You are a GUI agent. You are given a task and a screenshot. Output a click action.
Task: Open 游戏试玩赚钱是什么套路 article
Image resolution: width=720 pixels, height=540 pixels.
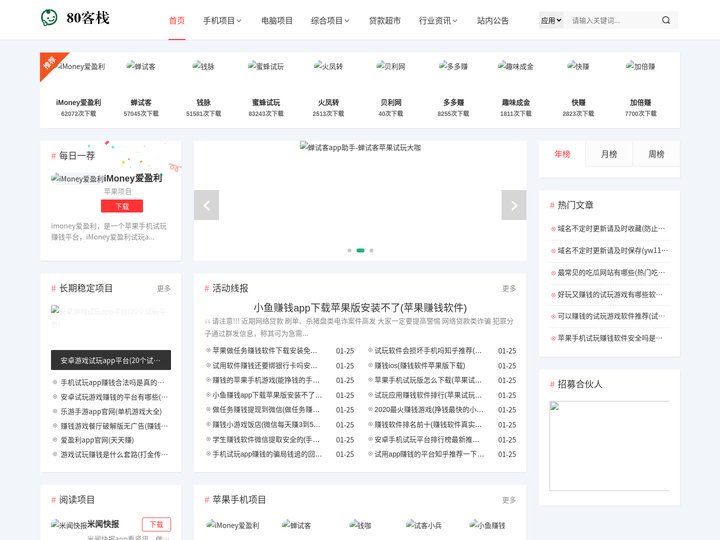[114, 454]
